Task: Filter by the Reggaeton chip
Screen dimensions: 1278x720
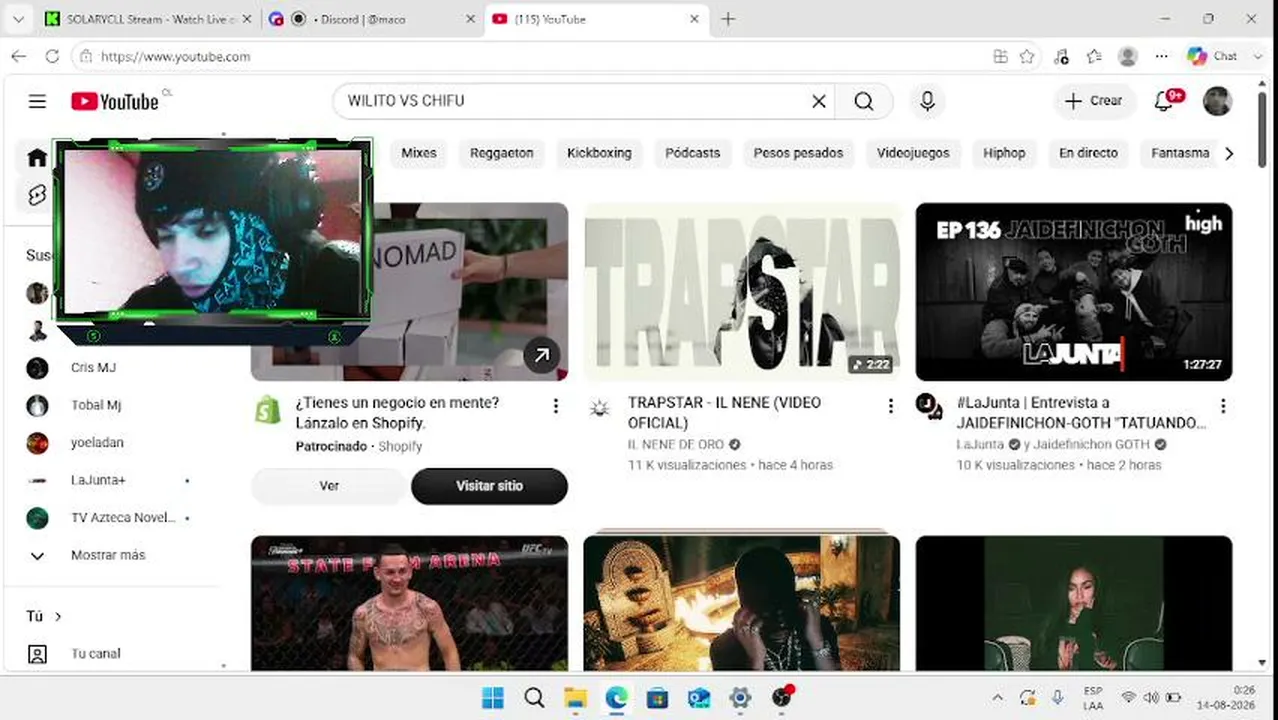Action: (502, 153)
